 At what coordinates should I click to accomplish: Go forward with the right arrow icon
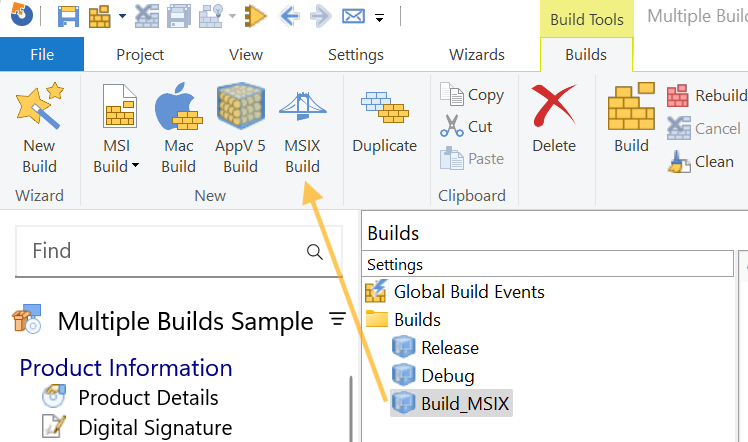tap(321, 17)
